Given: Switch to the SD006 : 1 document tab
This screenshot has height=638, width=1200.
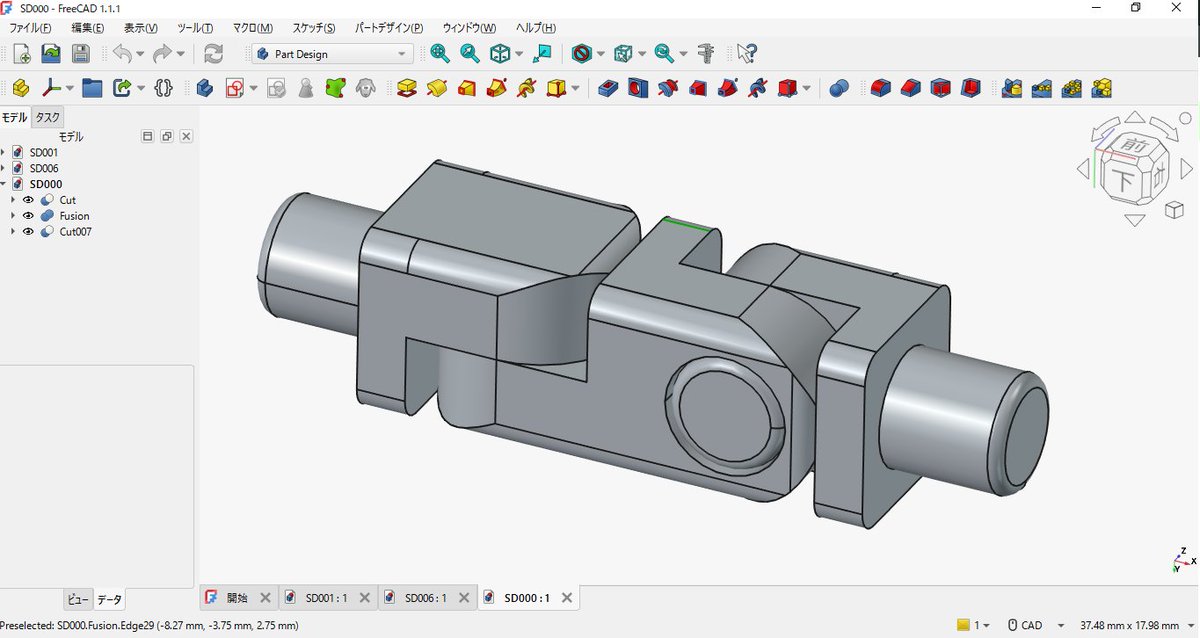Looking at the screenshot, I should click(426, 598).
